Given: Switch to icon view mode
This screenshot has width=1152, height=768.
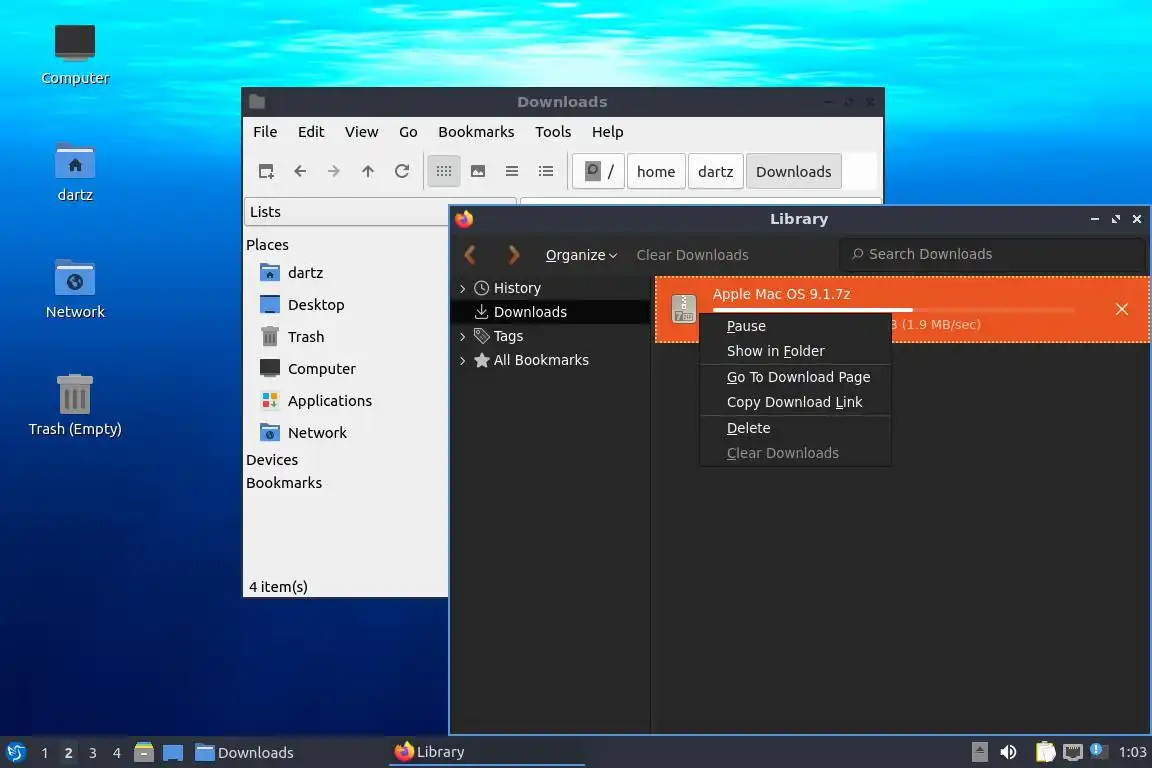Looking at the screenshot, I should [x=444, y=171].
